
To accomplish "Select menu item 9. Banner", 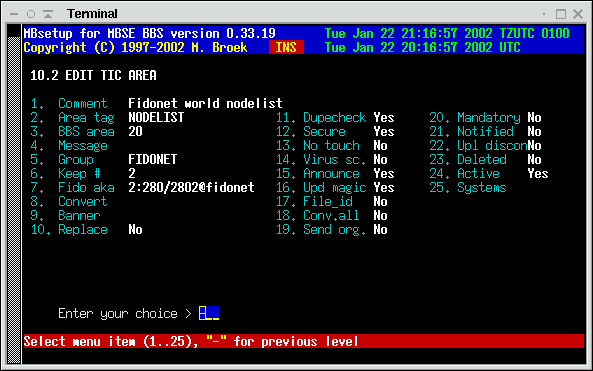I will [65, 215].
